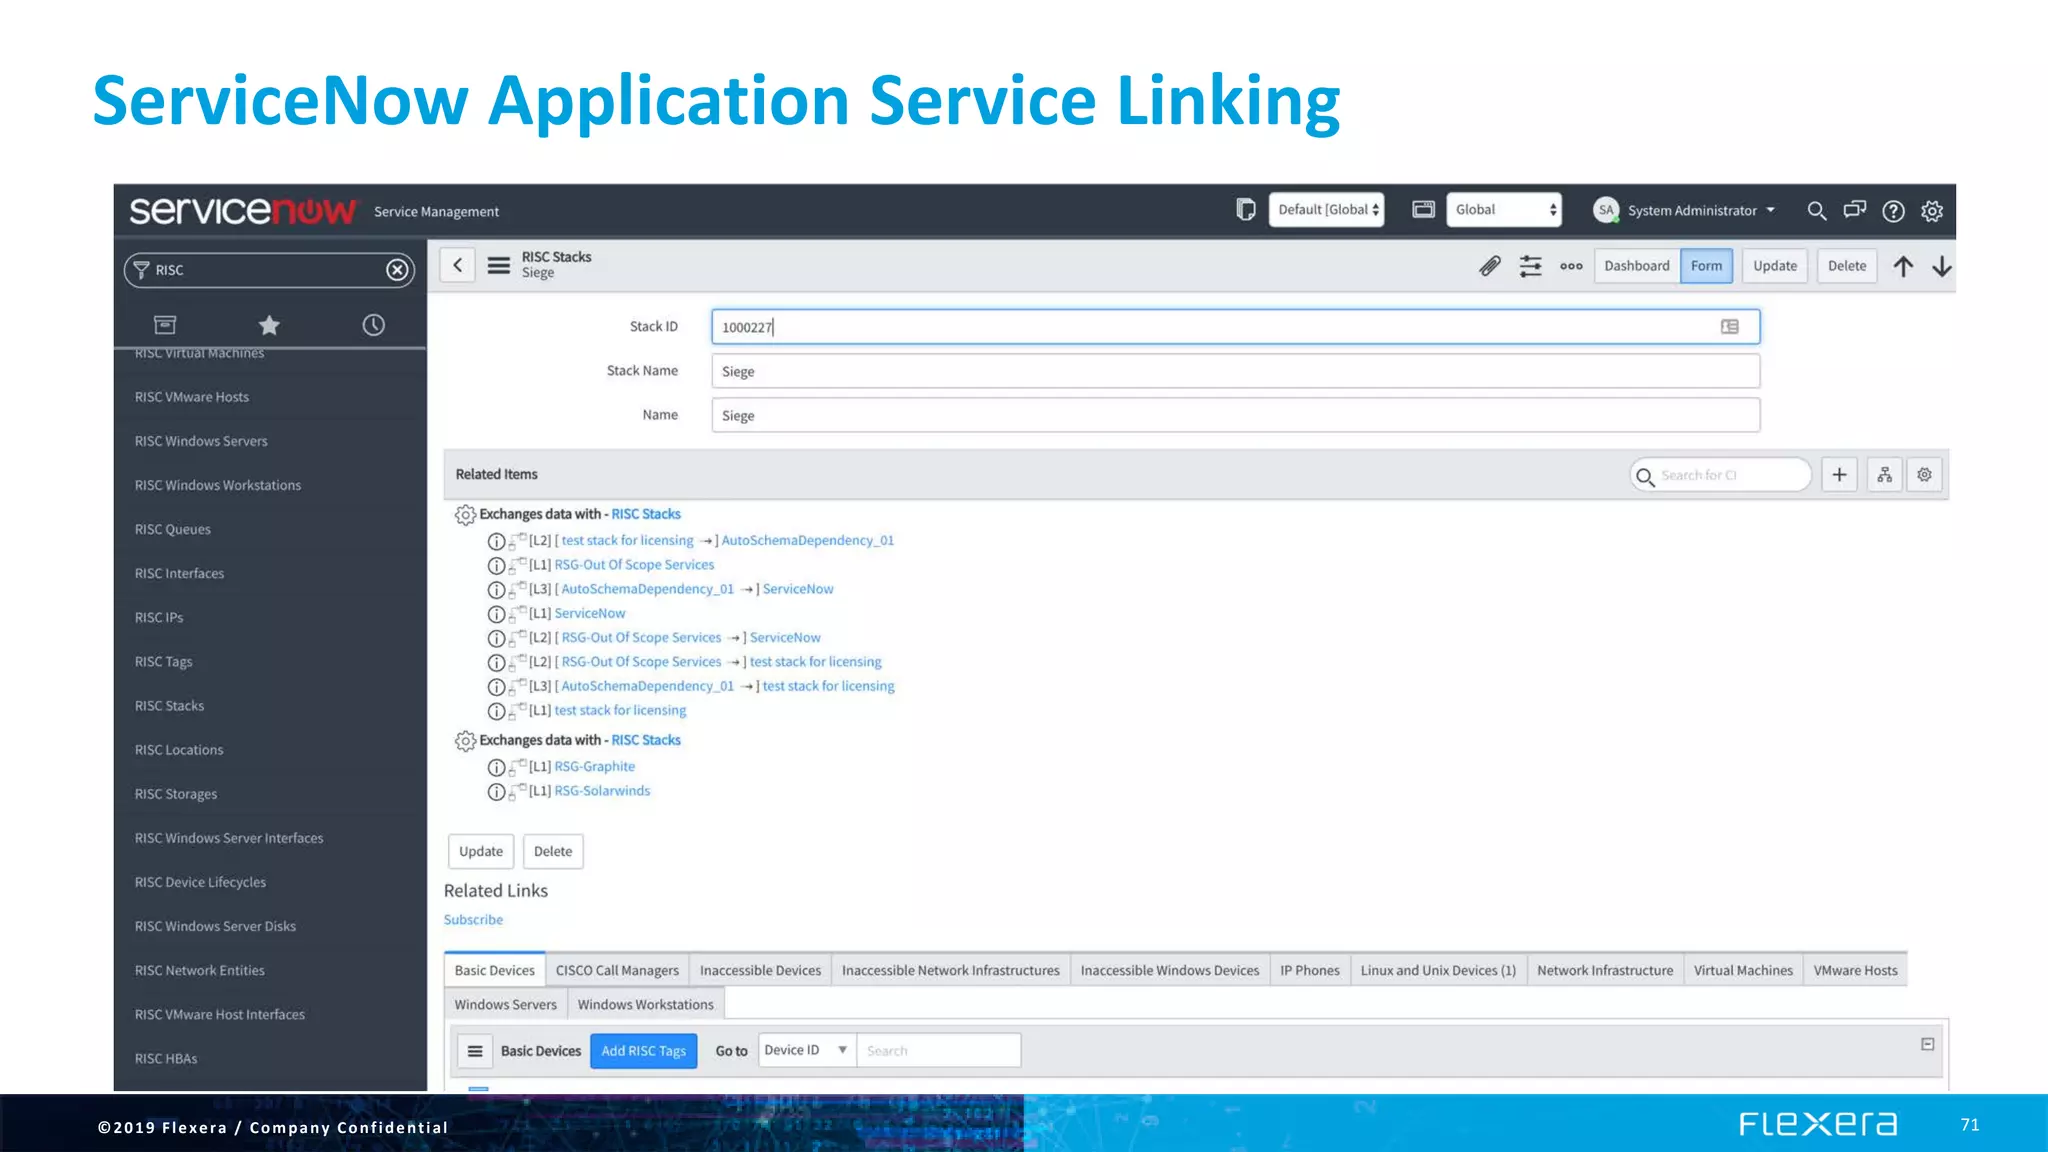Click the Stack Name input field

tap(1235, 371)
